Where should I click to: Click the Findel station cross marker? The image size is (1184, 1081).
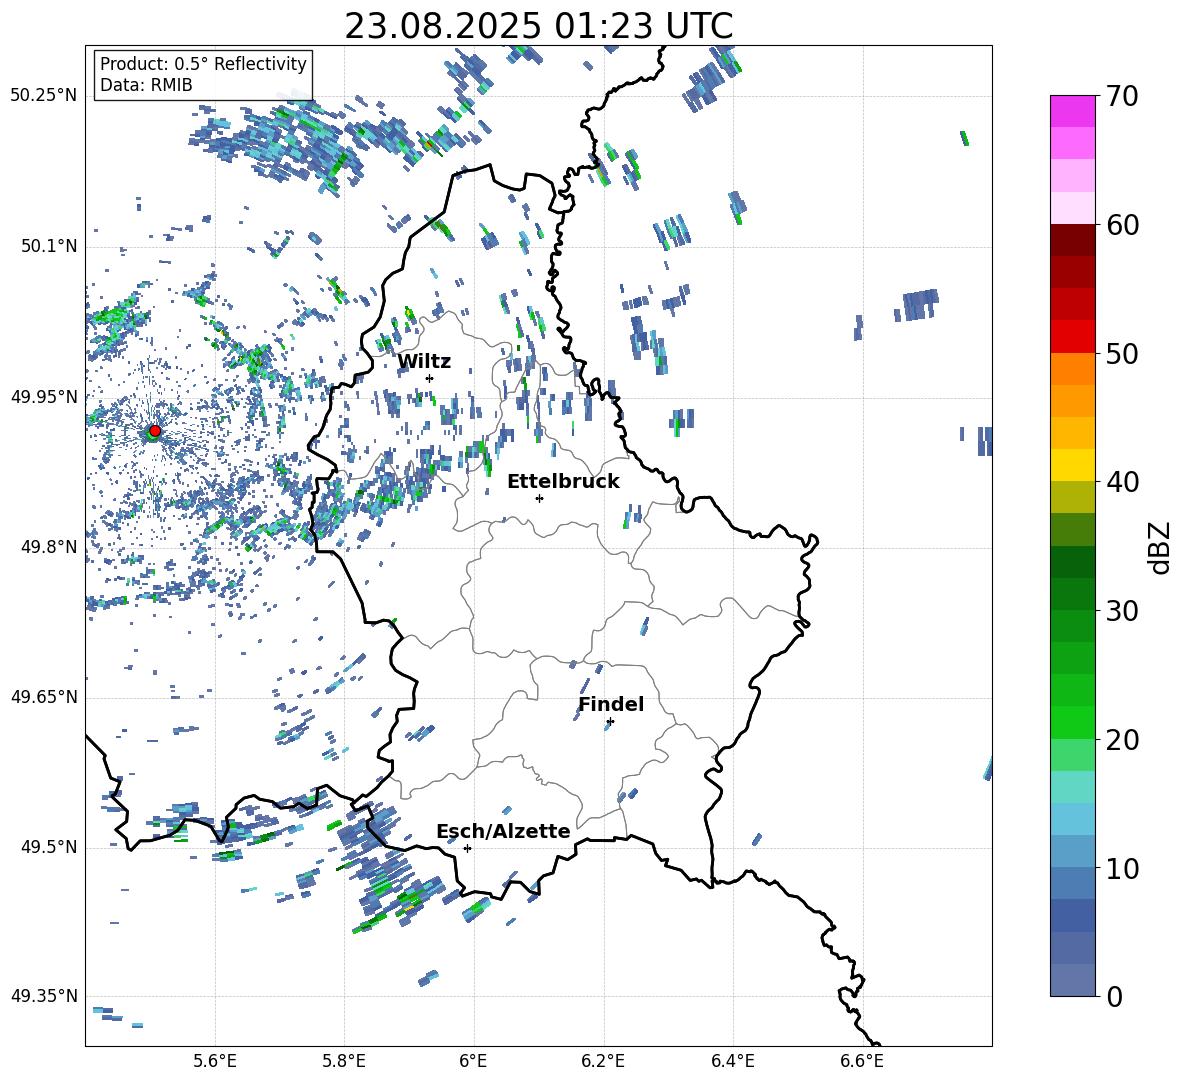click(x=610, y=722)
